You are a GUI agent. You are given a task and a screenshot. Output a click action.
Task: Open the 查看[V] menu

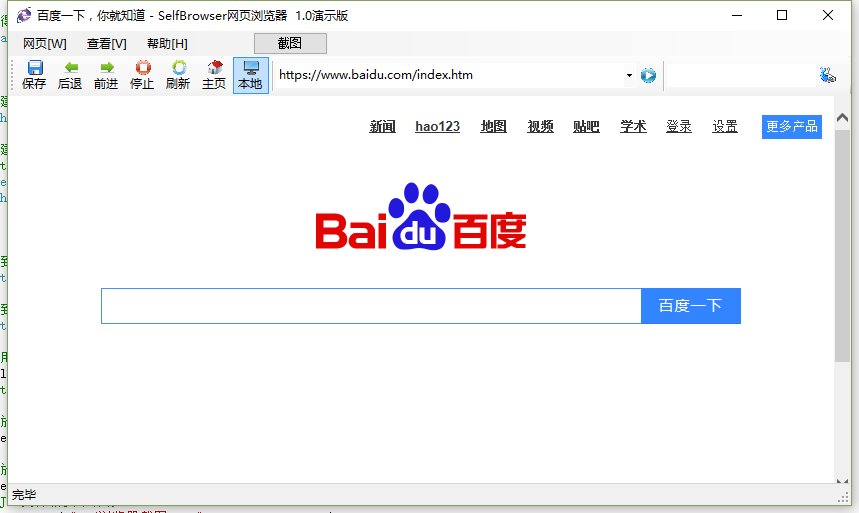click(x=107, y=44)
